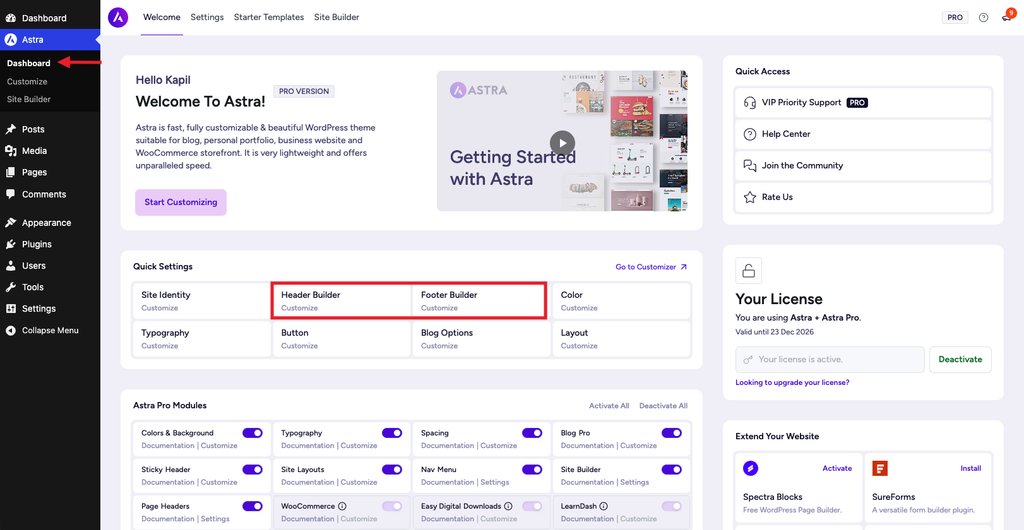The height and width of the screenshot is (530, 1024).
Task: Click the WooCommerce info icon
Action: tap(342, 506)
